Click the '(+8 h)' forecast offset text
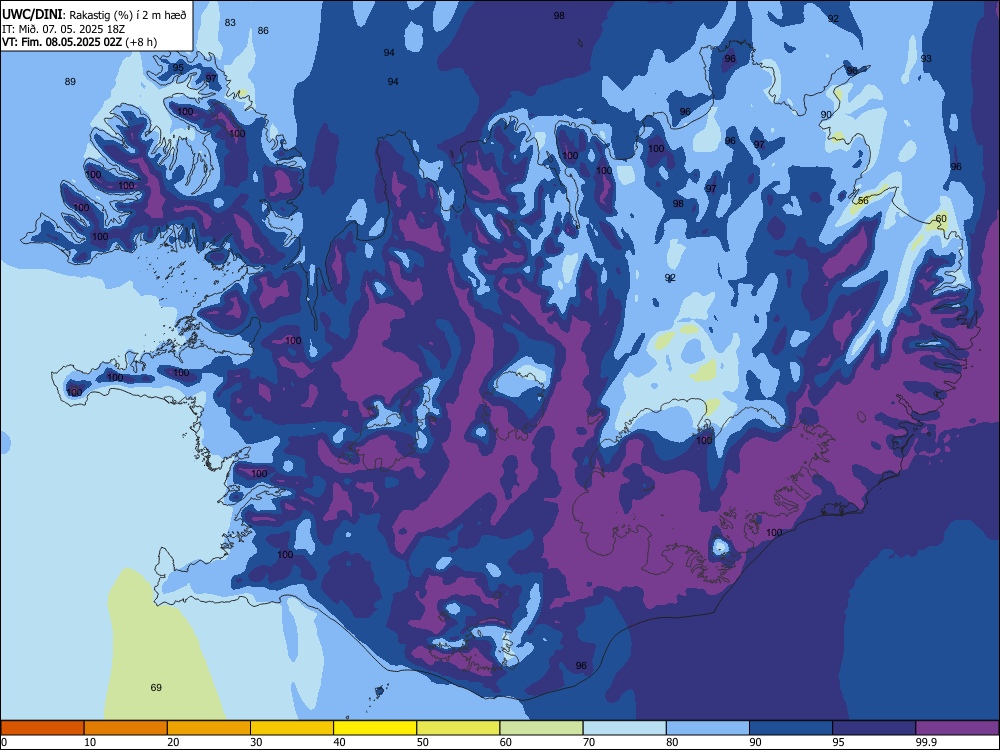Image resolution: width=1000 pixels, height=750 pixels. click(x=141, y=42)
